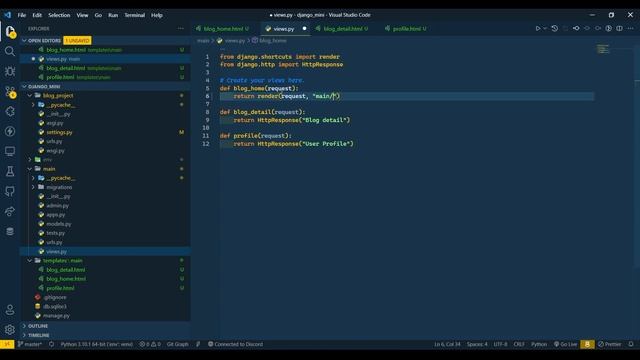Change file encoding UTF-8
The height and width of the screenshot is (360, 640).
click(x=500, y=344)
